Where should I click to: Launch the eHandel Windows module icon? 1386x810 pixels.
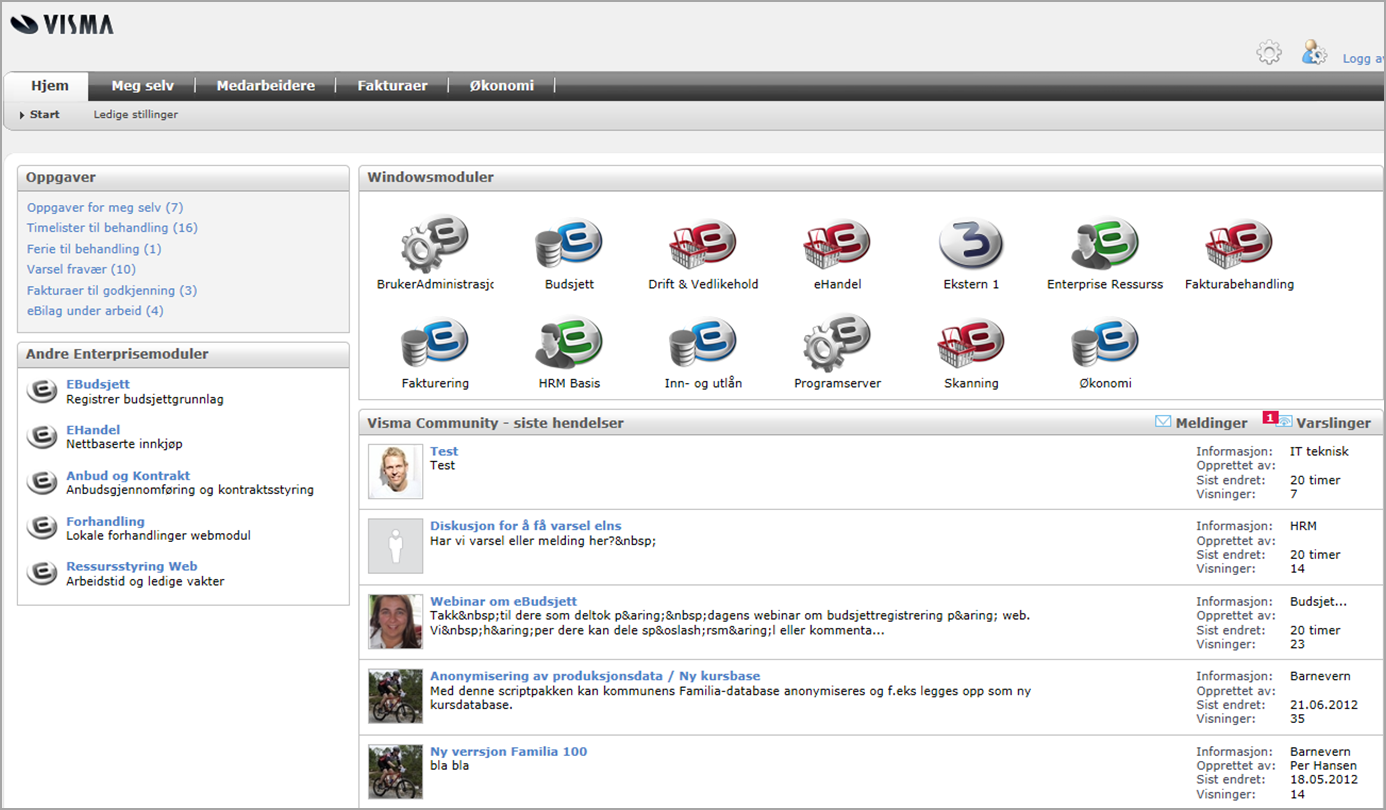click(837, 242)
